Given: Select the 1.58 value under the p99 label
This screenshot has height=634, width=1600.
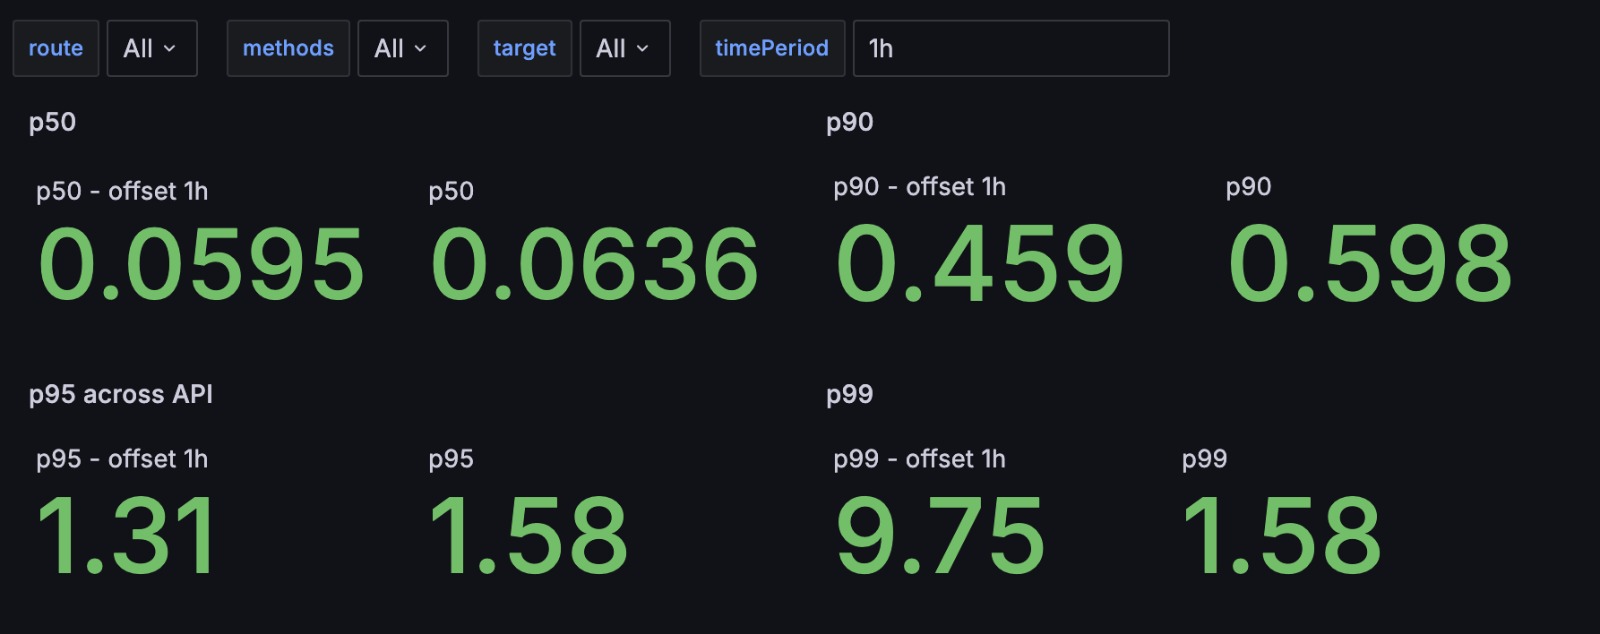Looking at the screenshot, I should 1281,537.
